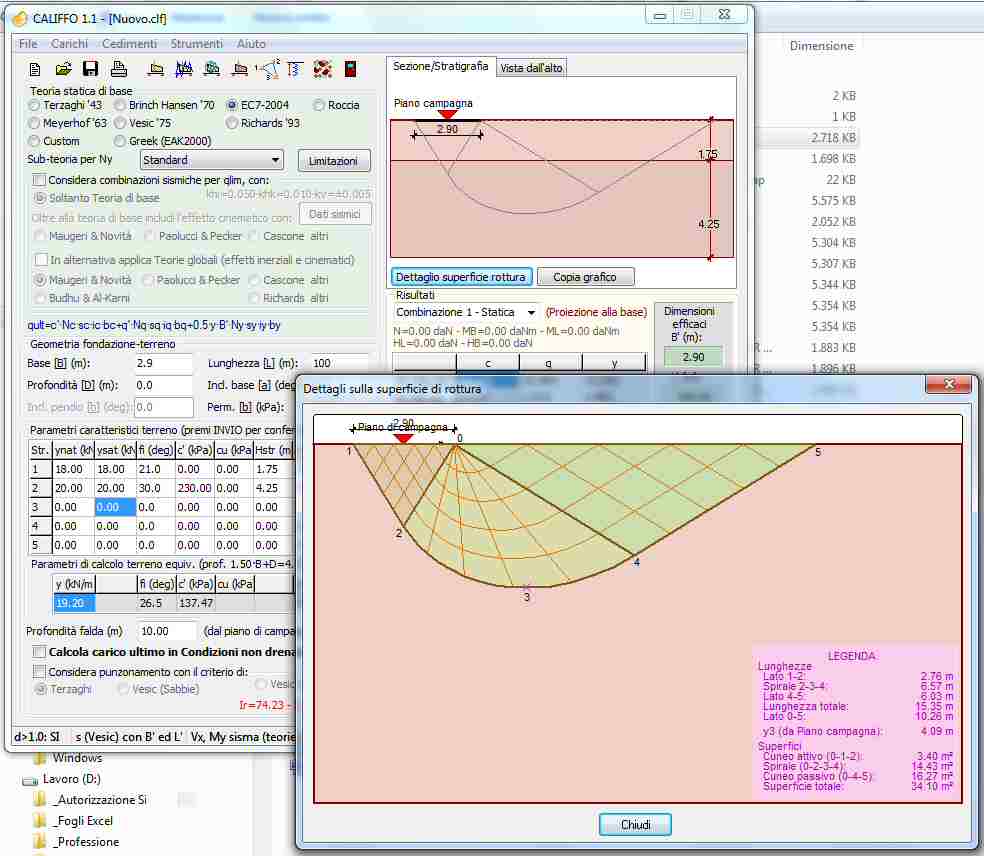984x856 pixels.
Task: Open the Sub-teoria per Ny Standard dropdown
Action: click(x=211, y=160)
